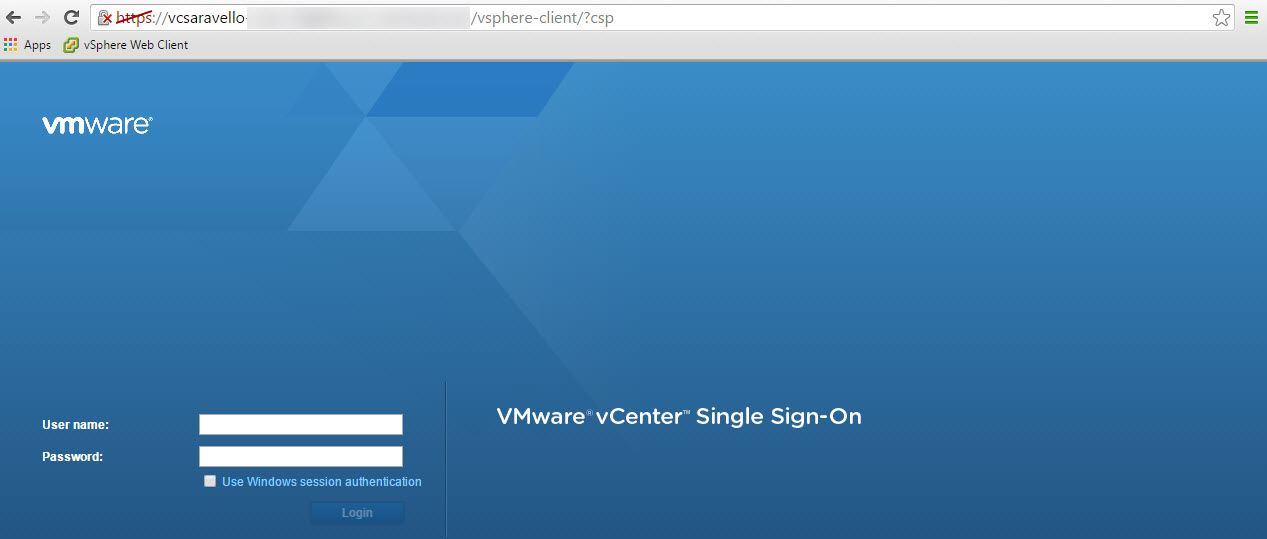This screenshot has width=1267, height=539.
Task: Bookmark this page with the star icon
Action: (x=1220, y=18)
